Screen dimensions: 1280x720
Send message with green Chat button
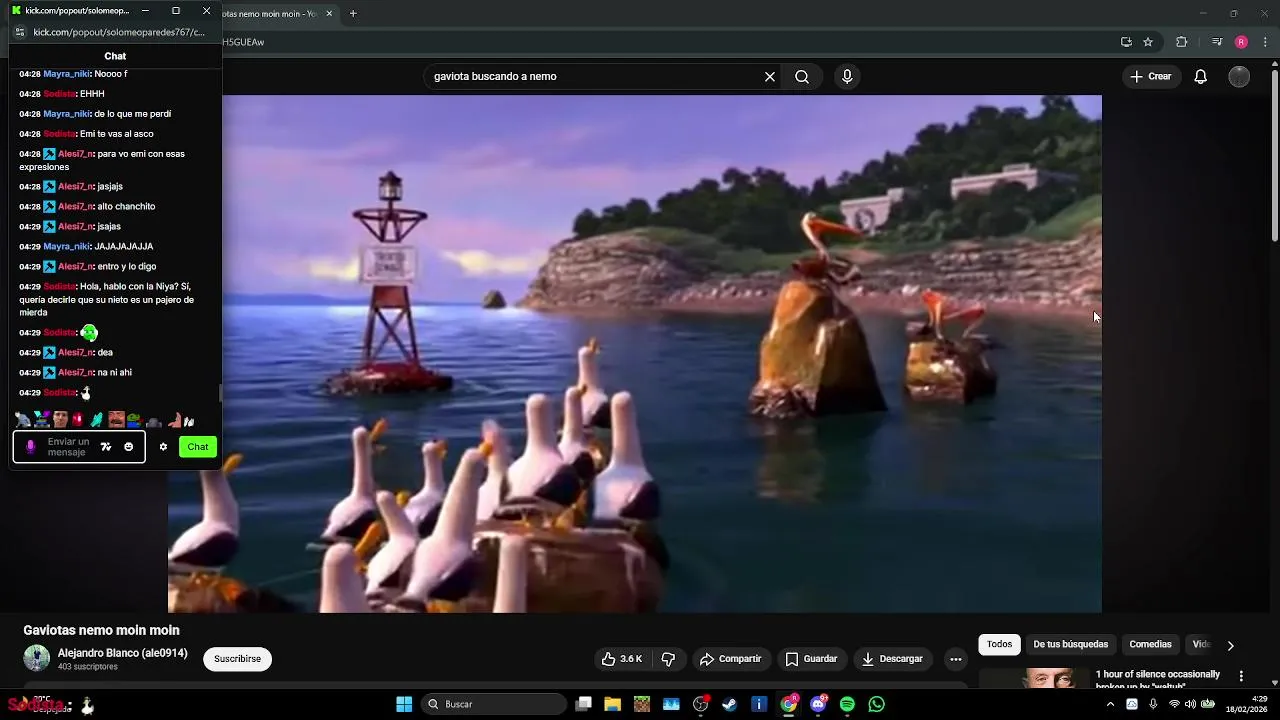tap(198, 447)
